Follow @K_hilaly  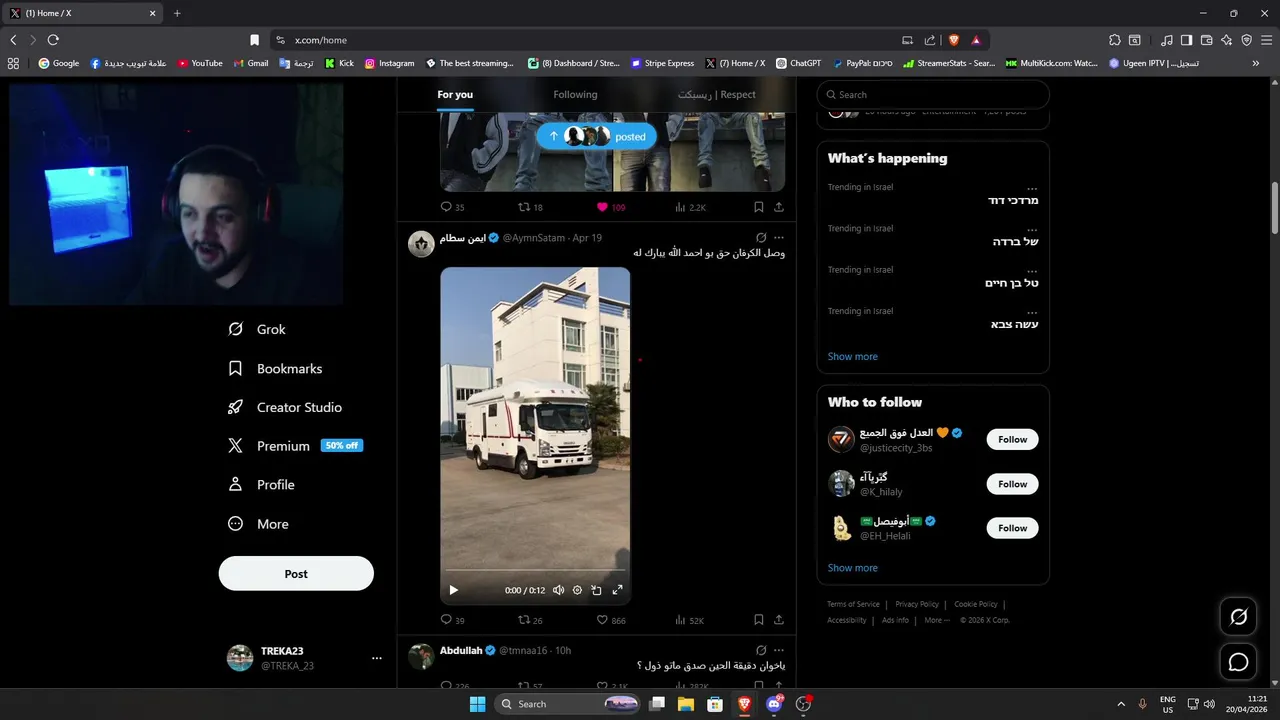coord(1012,484)
